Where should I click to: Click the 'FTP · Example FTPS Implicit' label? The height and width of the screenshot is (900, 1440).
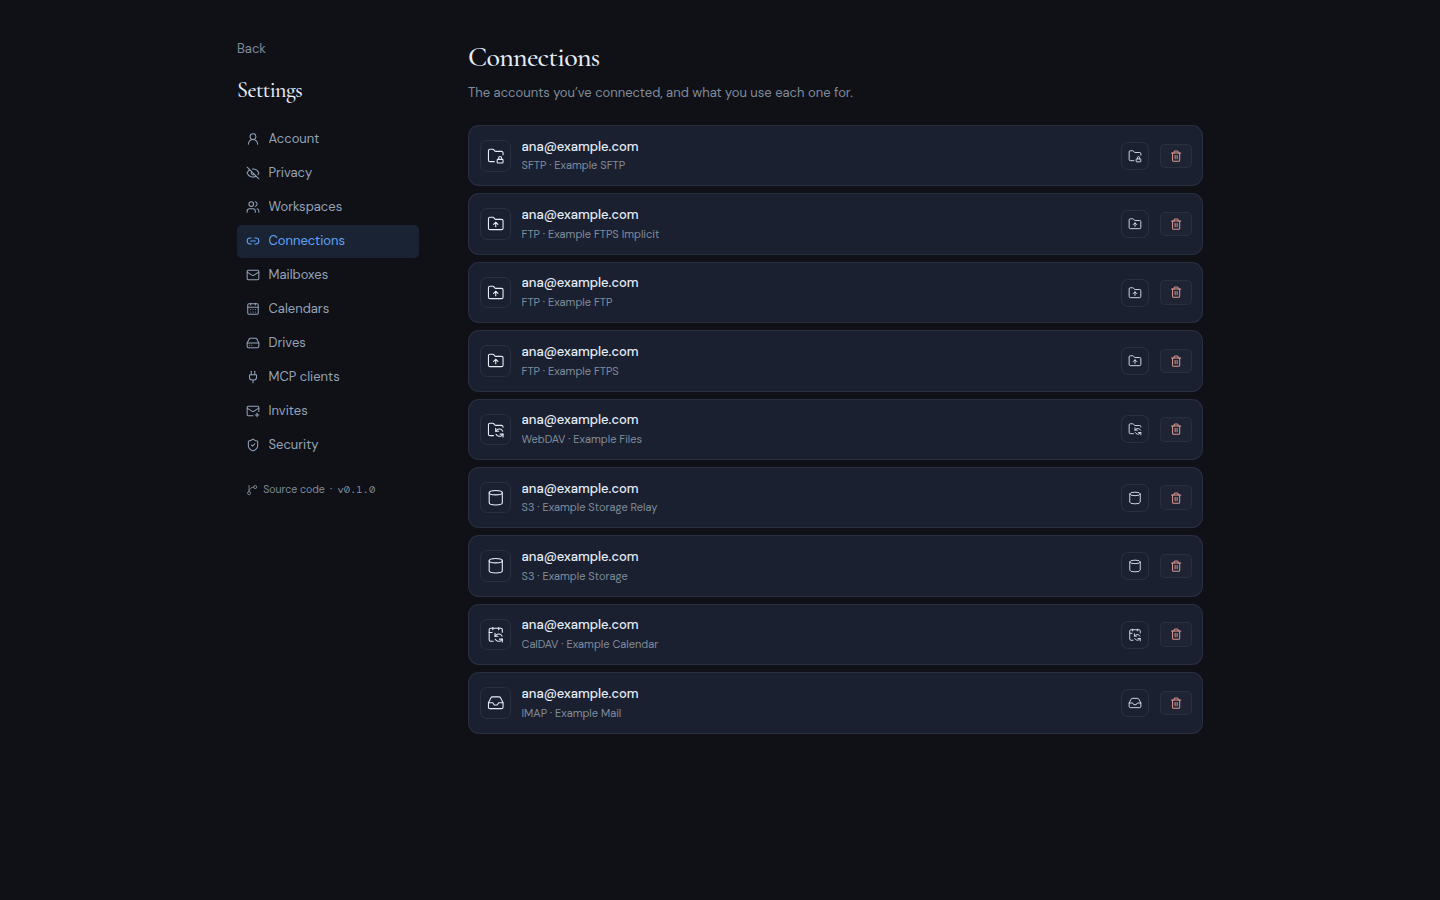[590, 234]
